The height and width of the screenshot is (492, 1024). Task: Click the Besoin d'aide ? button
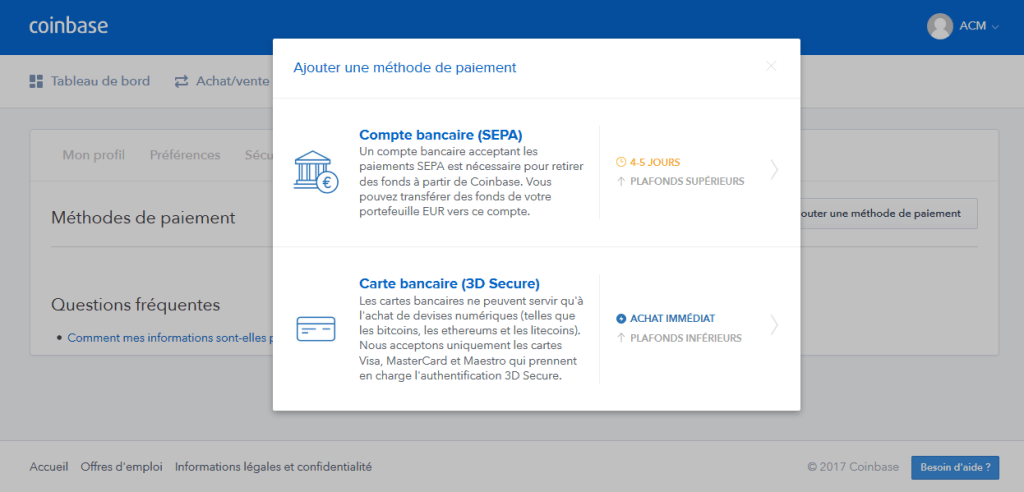(x=955, y=468)
